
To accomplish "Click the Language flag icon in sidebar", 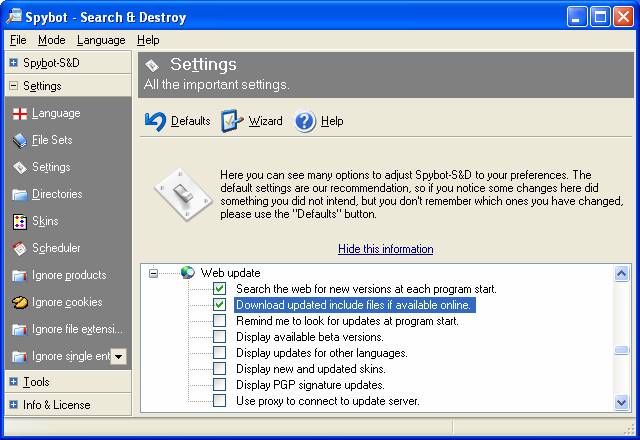I will [20, 113].
